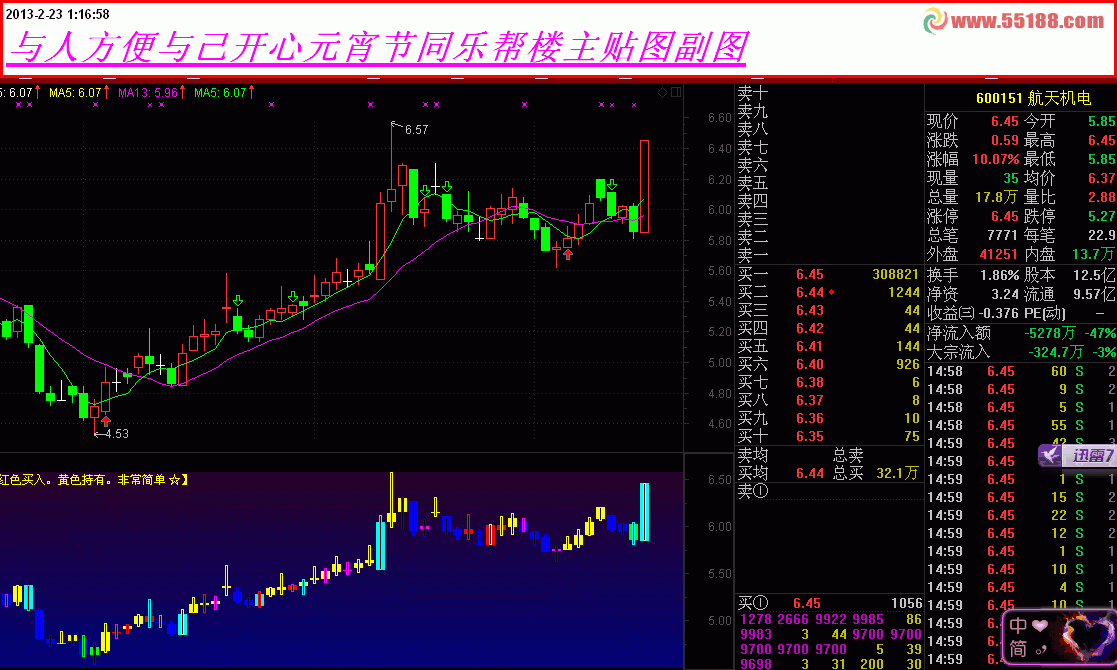
Task: Click the small heart icon in the input bar
Action: pyautogui.click(x=1039, y=626)
